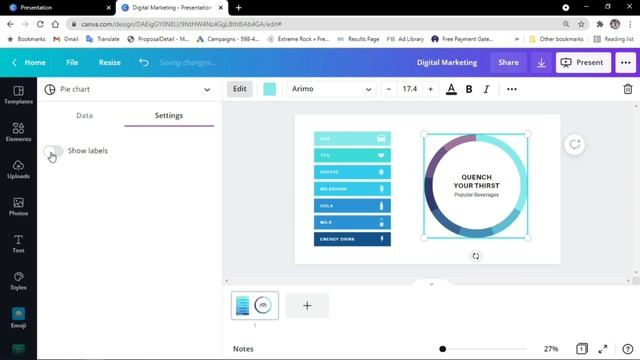The image size is (640, 360).
Task: Open the Emoji sidebar app
Action: pos(18,318)
